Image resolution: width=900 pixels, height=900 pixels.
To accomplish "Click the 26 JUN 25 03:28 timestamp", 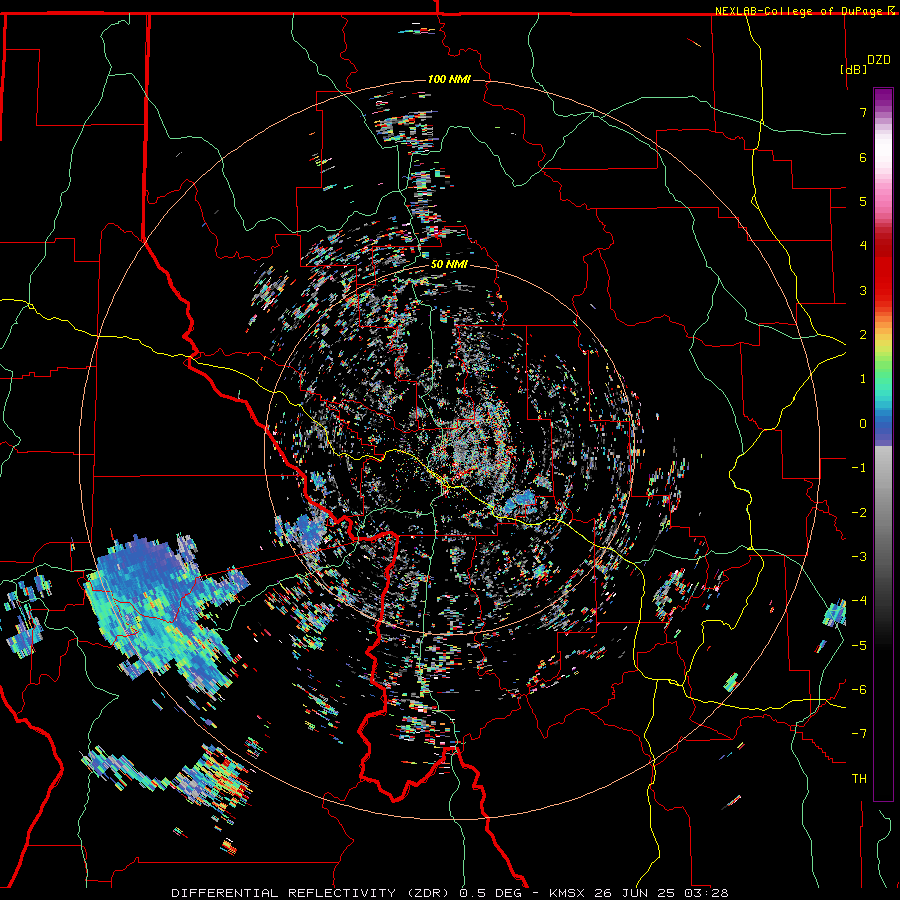I will coord(663,893).
